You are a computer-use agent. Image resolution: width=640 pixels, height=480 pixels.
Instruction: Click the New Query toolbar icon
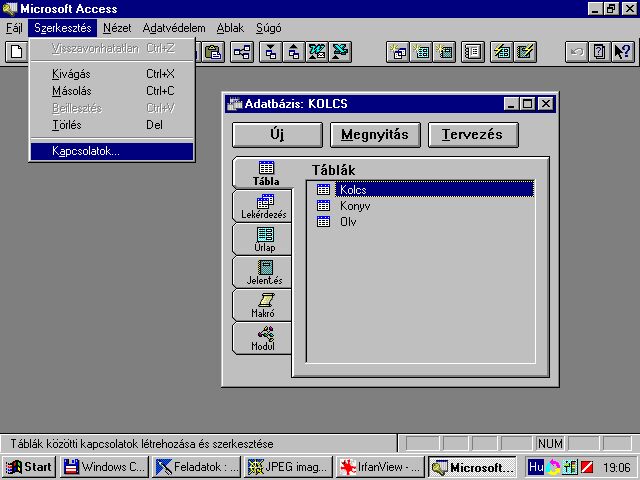point(398,52)
